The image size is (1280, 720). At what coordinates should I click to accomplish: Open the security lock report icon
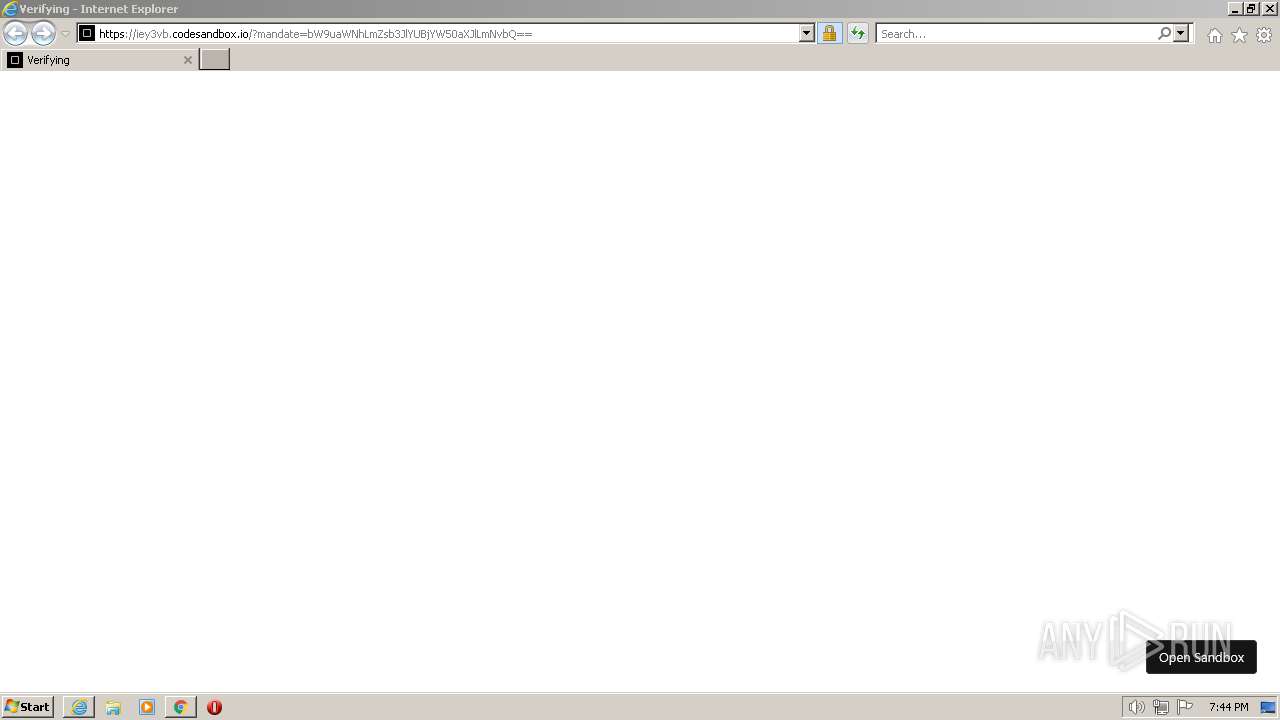coord(829,33)
